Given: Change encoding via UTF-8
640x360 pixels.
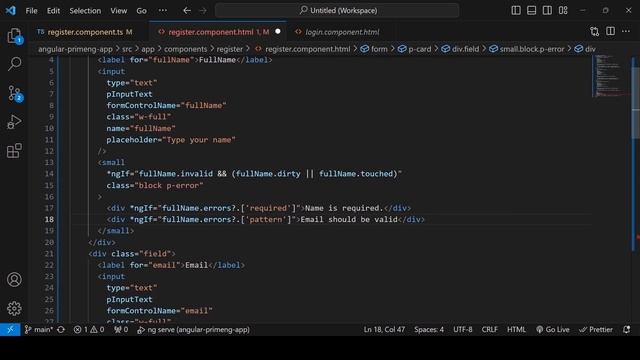Looking at the screenshot, I should tap(462, 329).
